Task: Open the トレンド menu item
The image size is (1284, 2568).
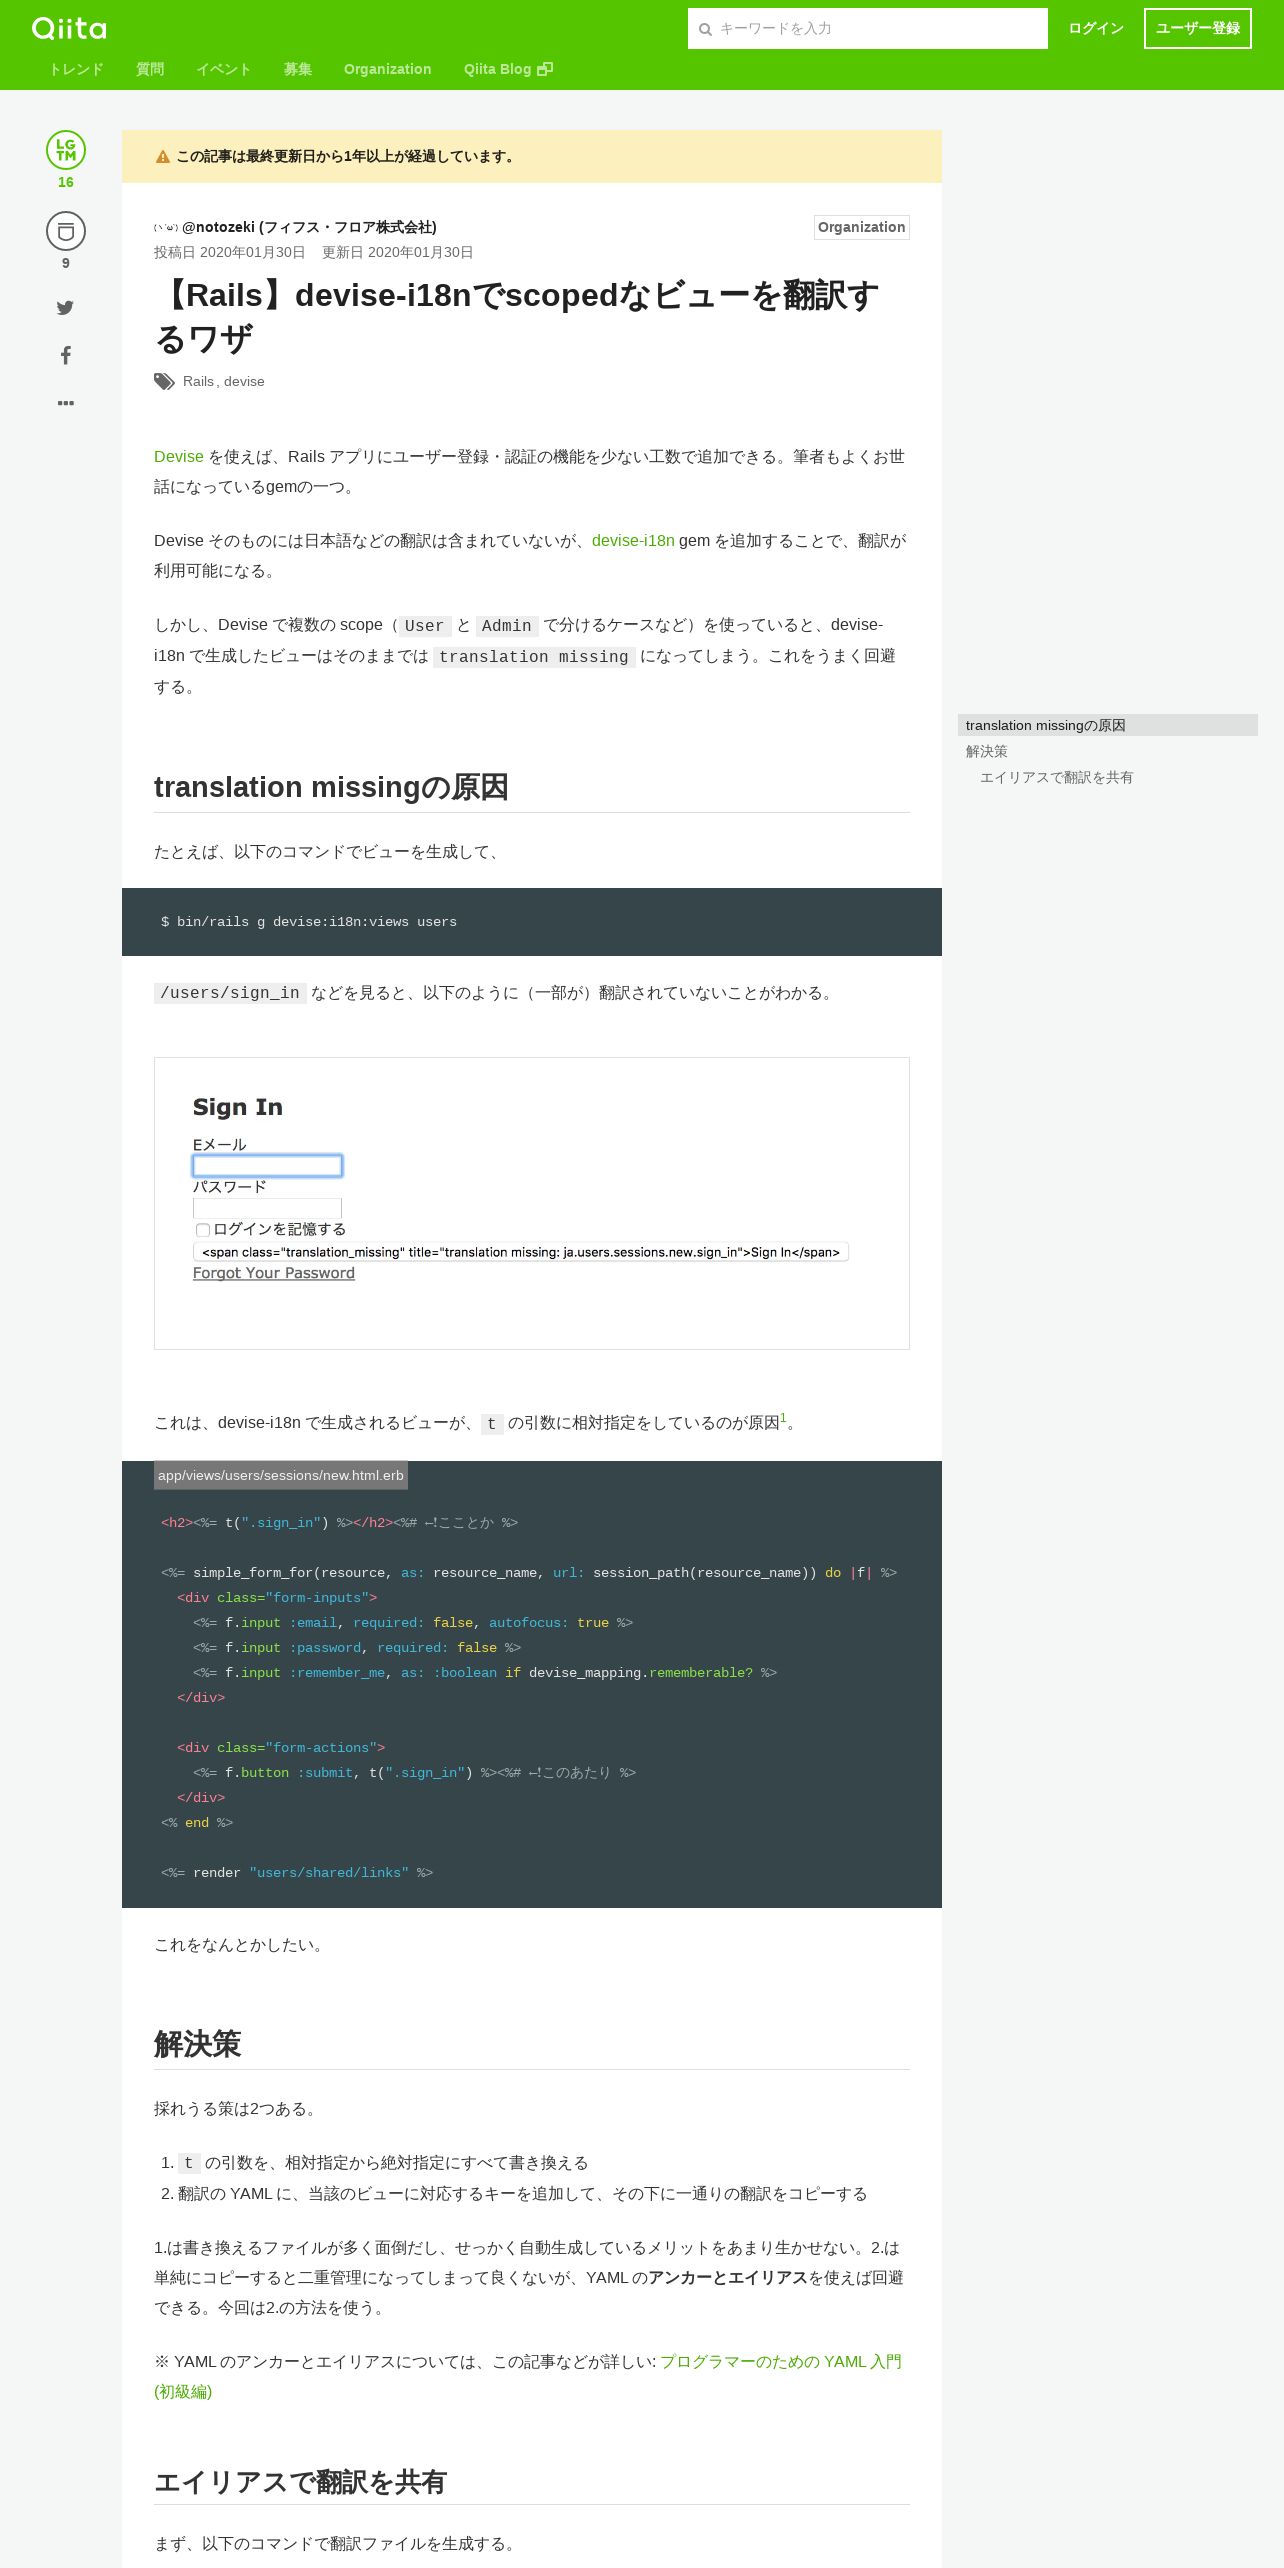Action: (76, 69)
